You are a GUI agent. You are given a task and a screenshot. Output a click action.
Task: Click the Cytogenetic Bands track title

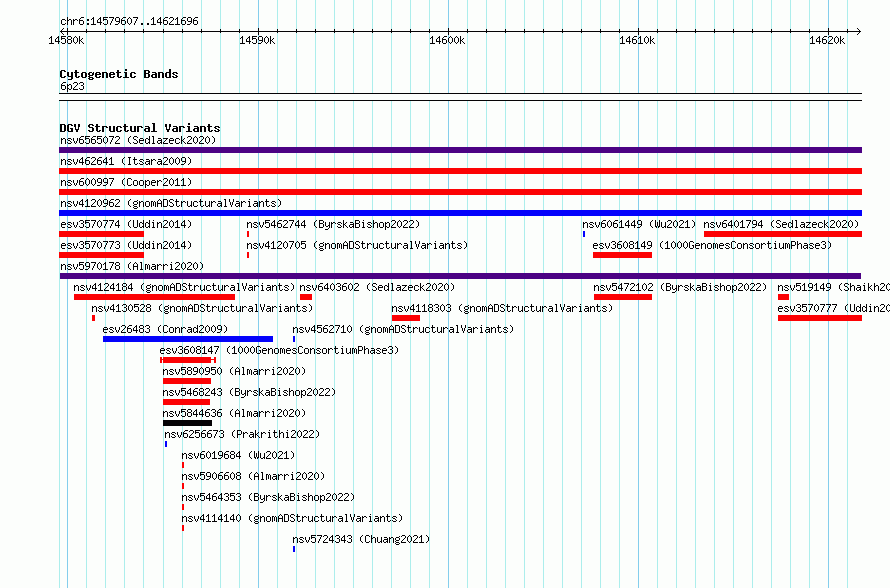[x=119, y=74]
